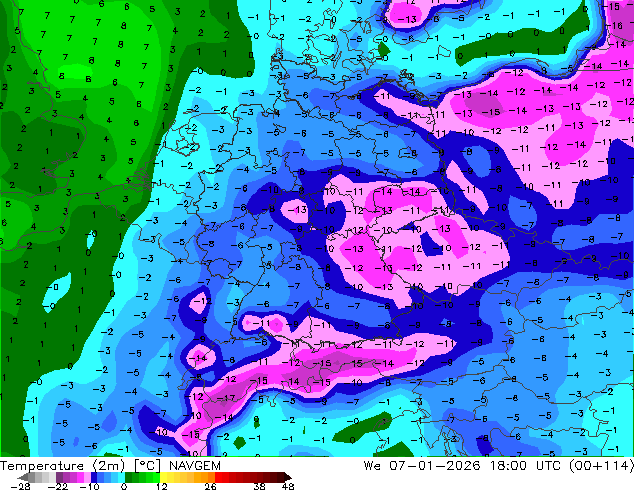
Task: Click the '-28' legend scale label
Action: click(20, 486)
